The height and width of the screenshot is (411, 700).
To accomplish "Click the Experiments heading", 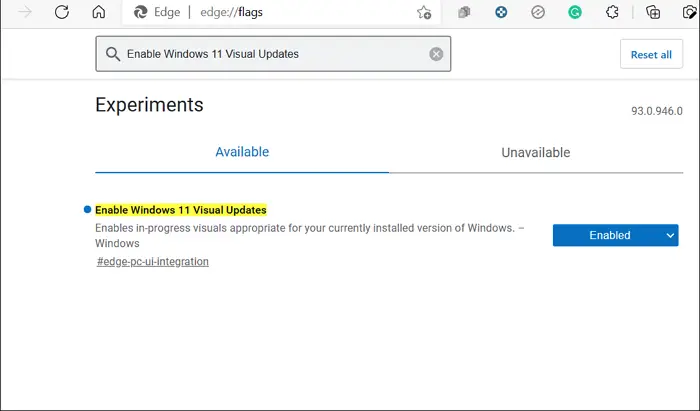I will click(149, 105).
